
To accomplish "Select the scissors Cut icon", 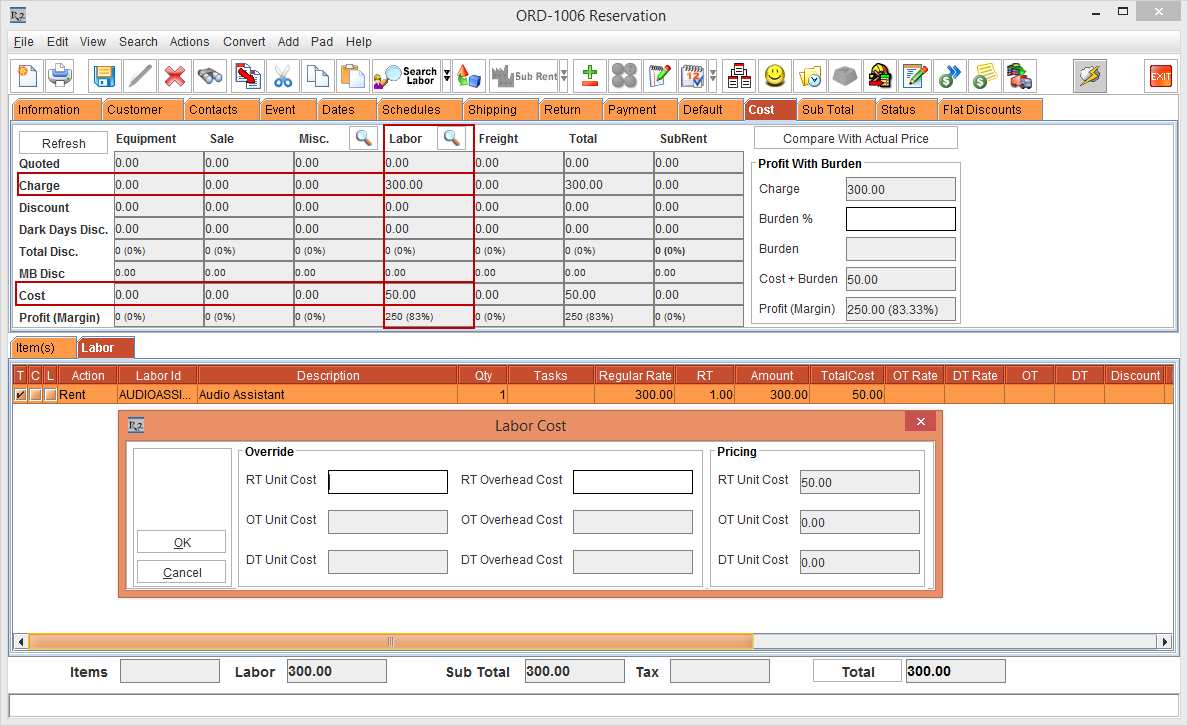I will pyautogui.click(x=283, y=76).
